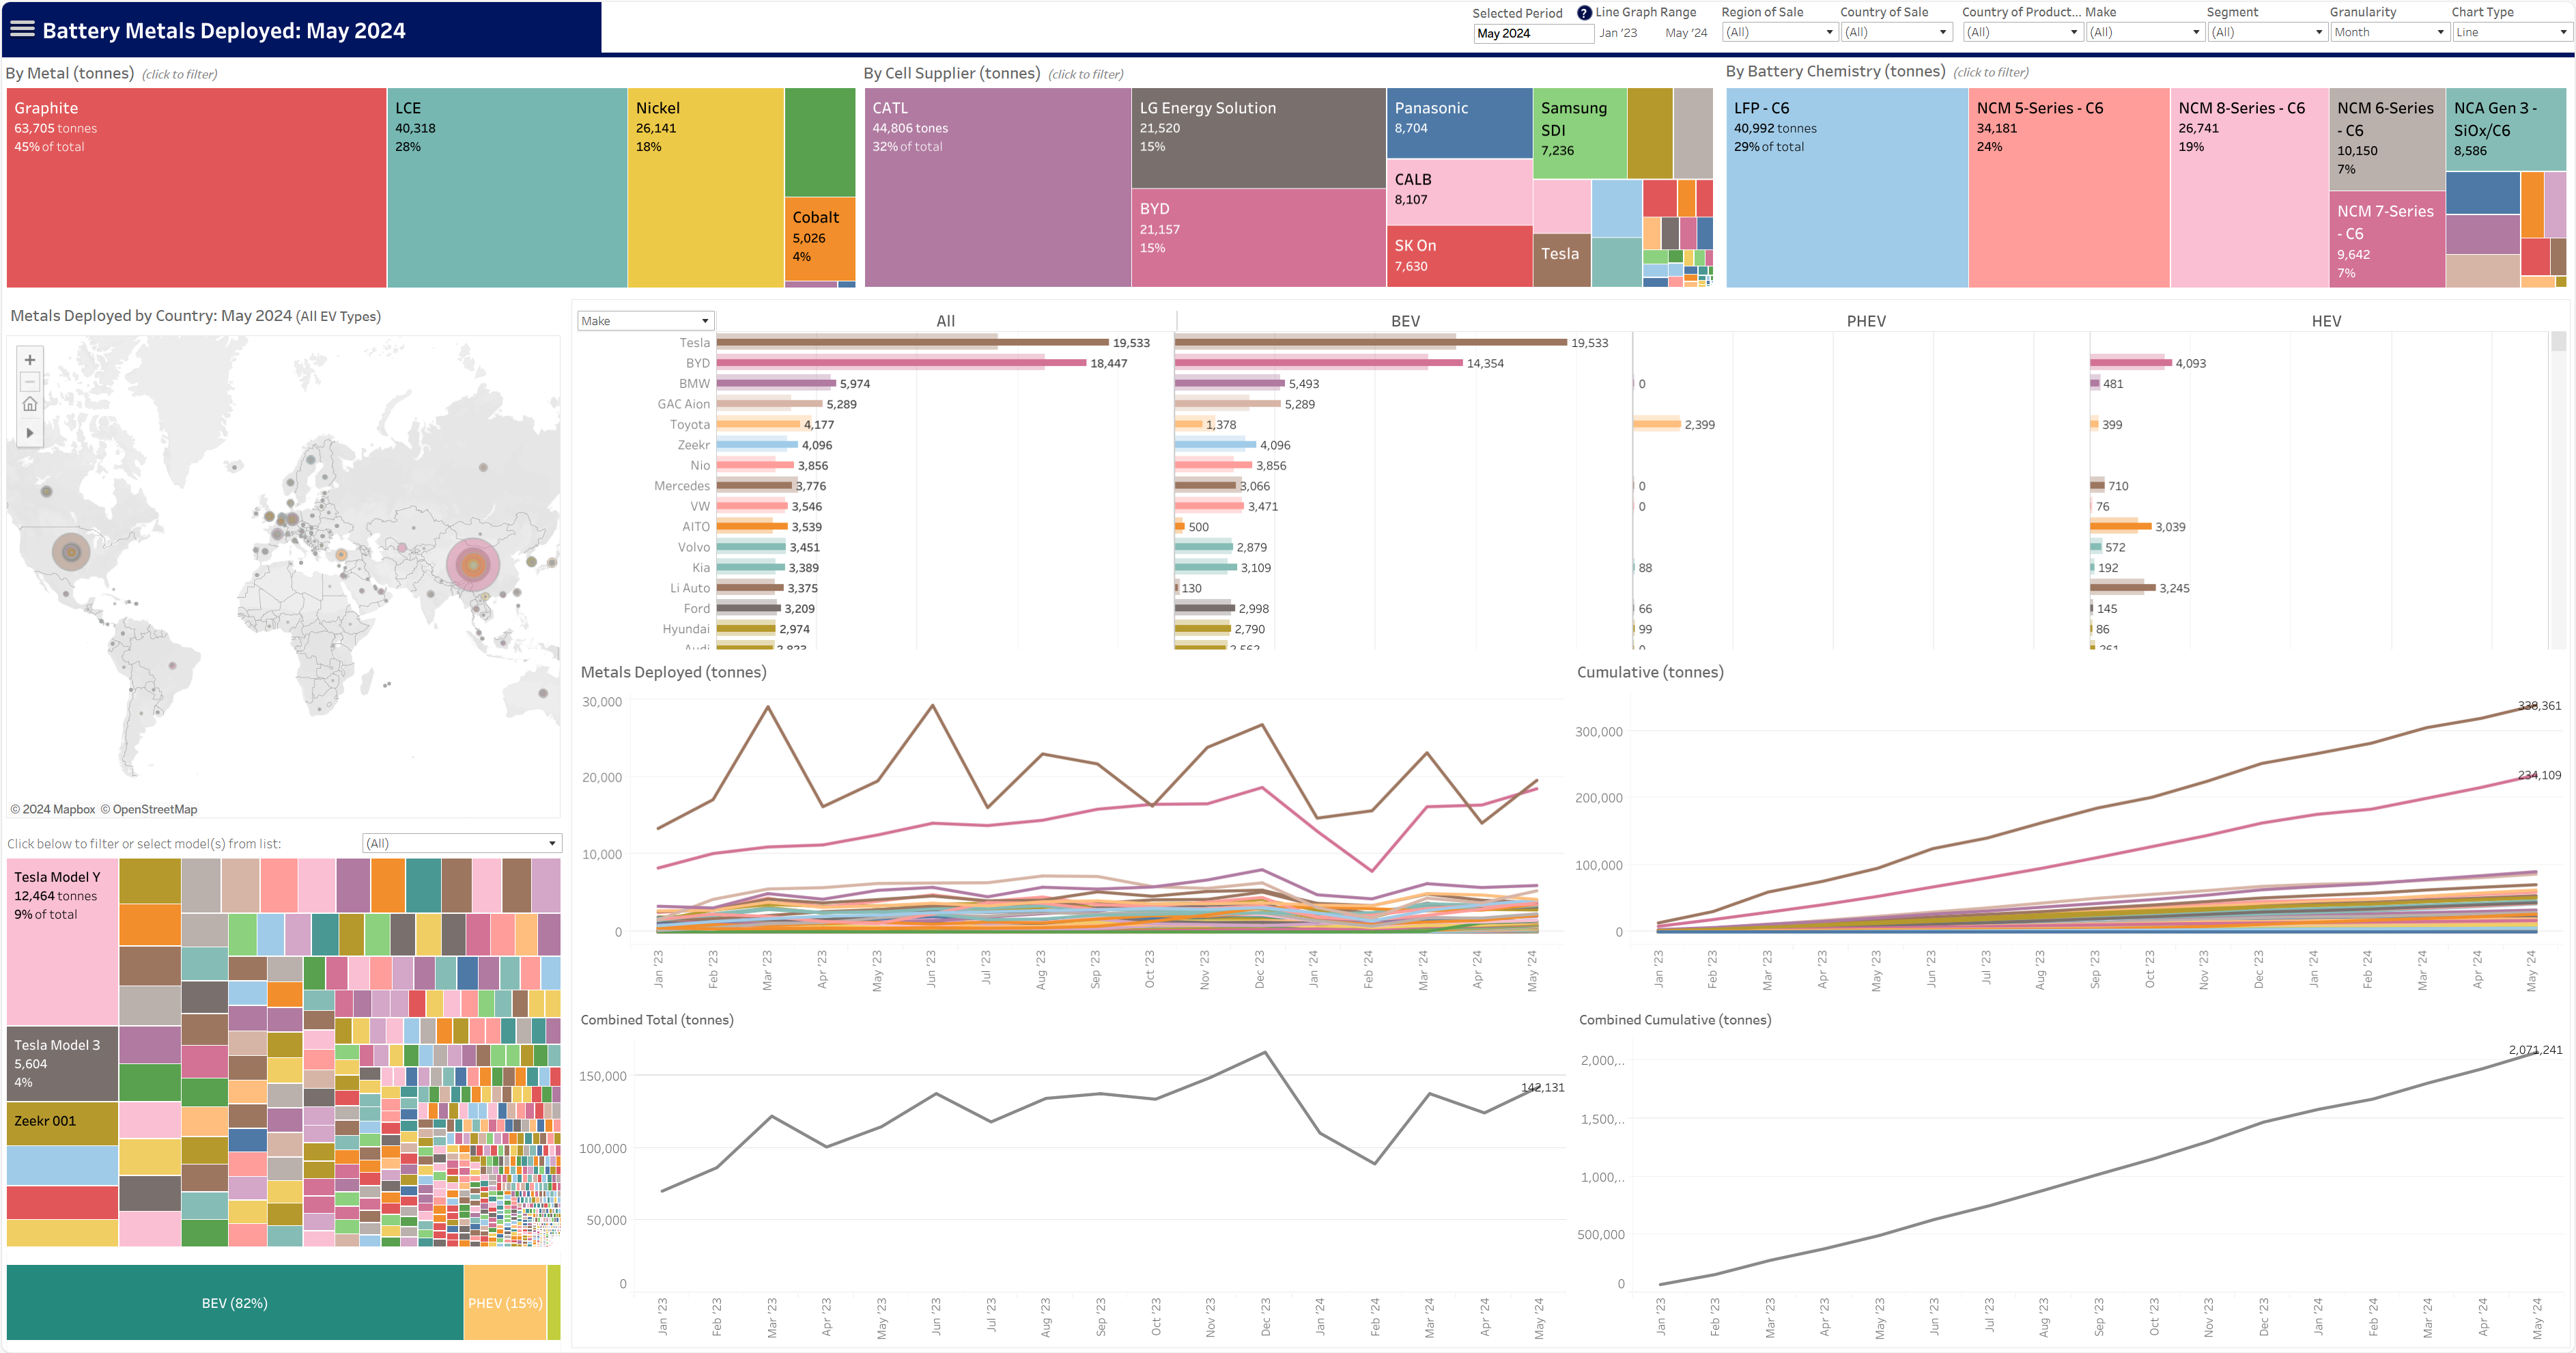This screenshot has height=1353, width=2576.
Task: Open the Make dropdown above bar chart
Action: coord(645,321)
